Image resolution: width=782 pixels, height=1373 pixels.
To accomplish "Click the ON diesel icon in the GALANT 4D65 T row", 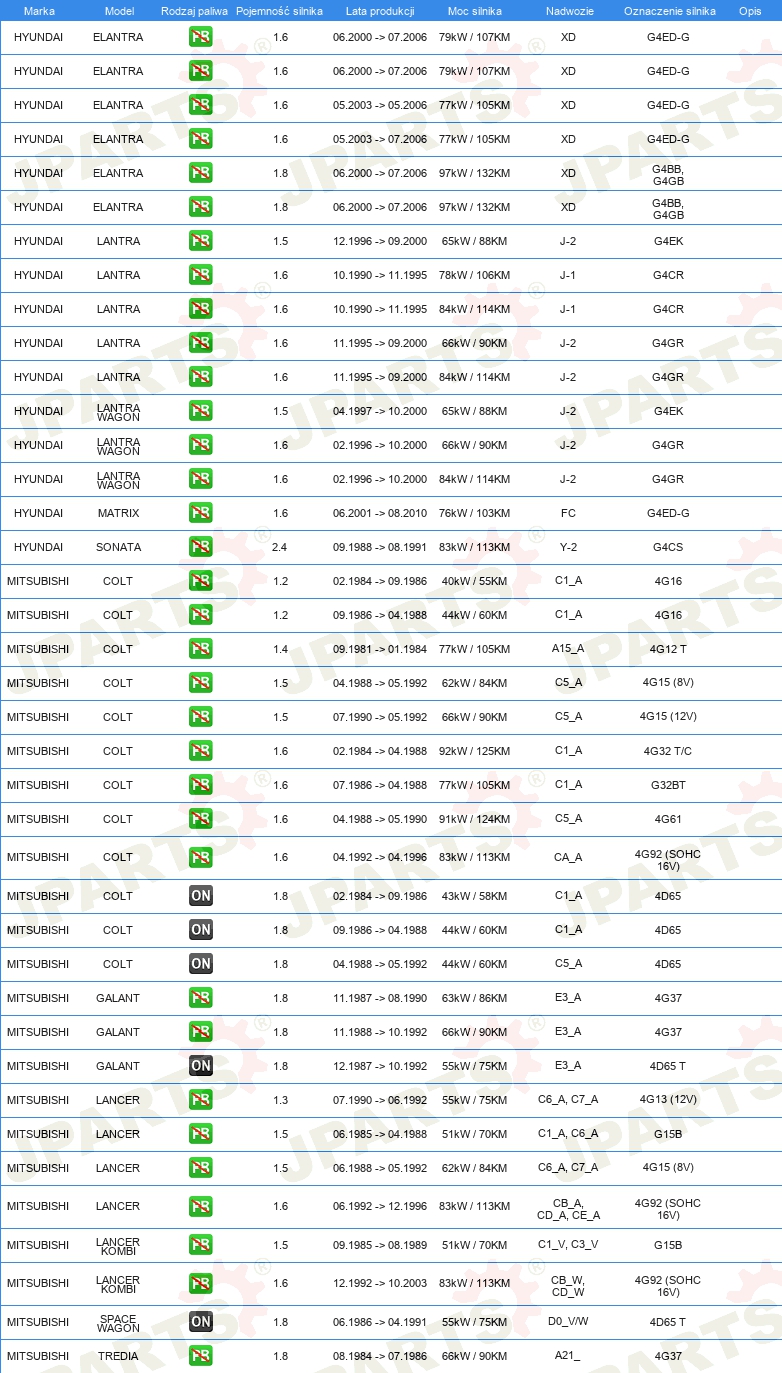I will [x=201, y=1066].
